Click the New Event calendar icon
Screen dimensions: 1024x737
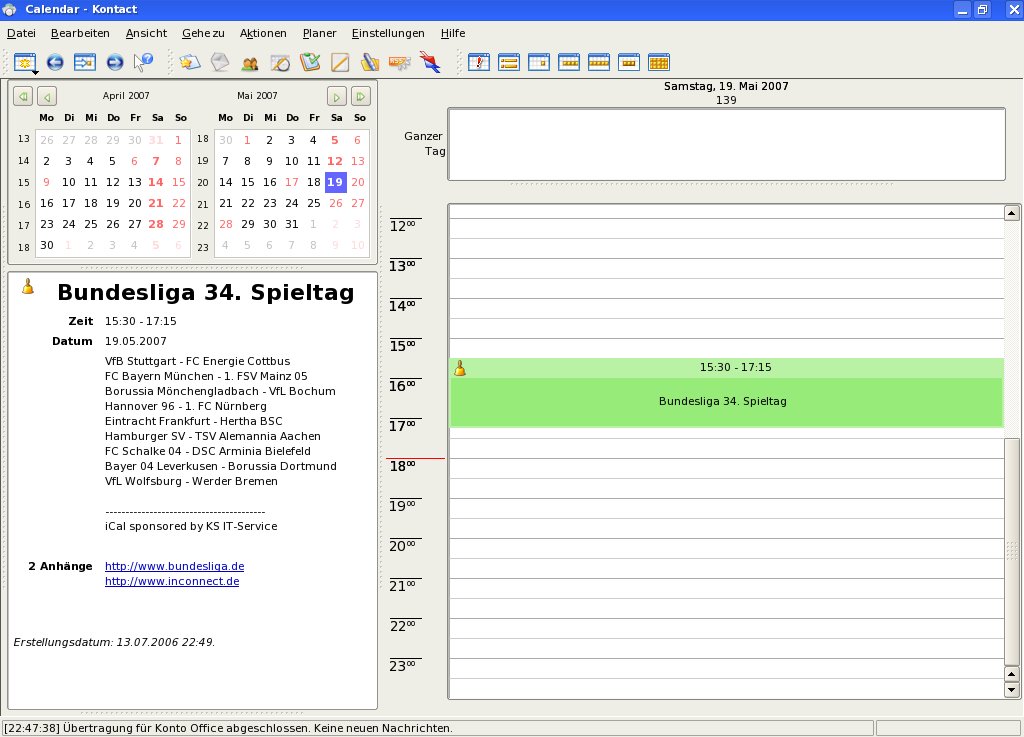click(x=25, y=63)
